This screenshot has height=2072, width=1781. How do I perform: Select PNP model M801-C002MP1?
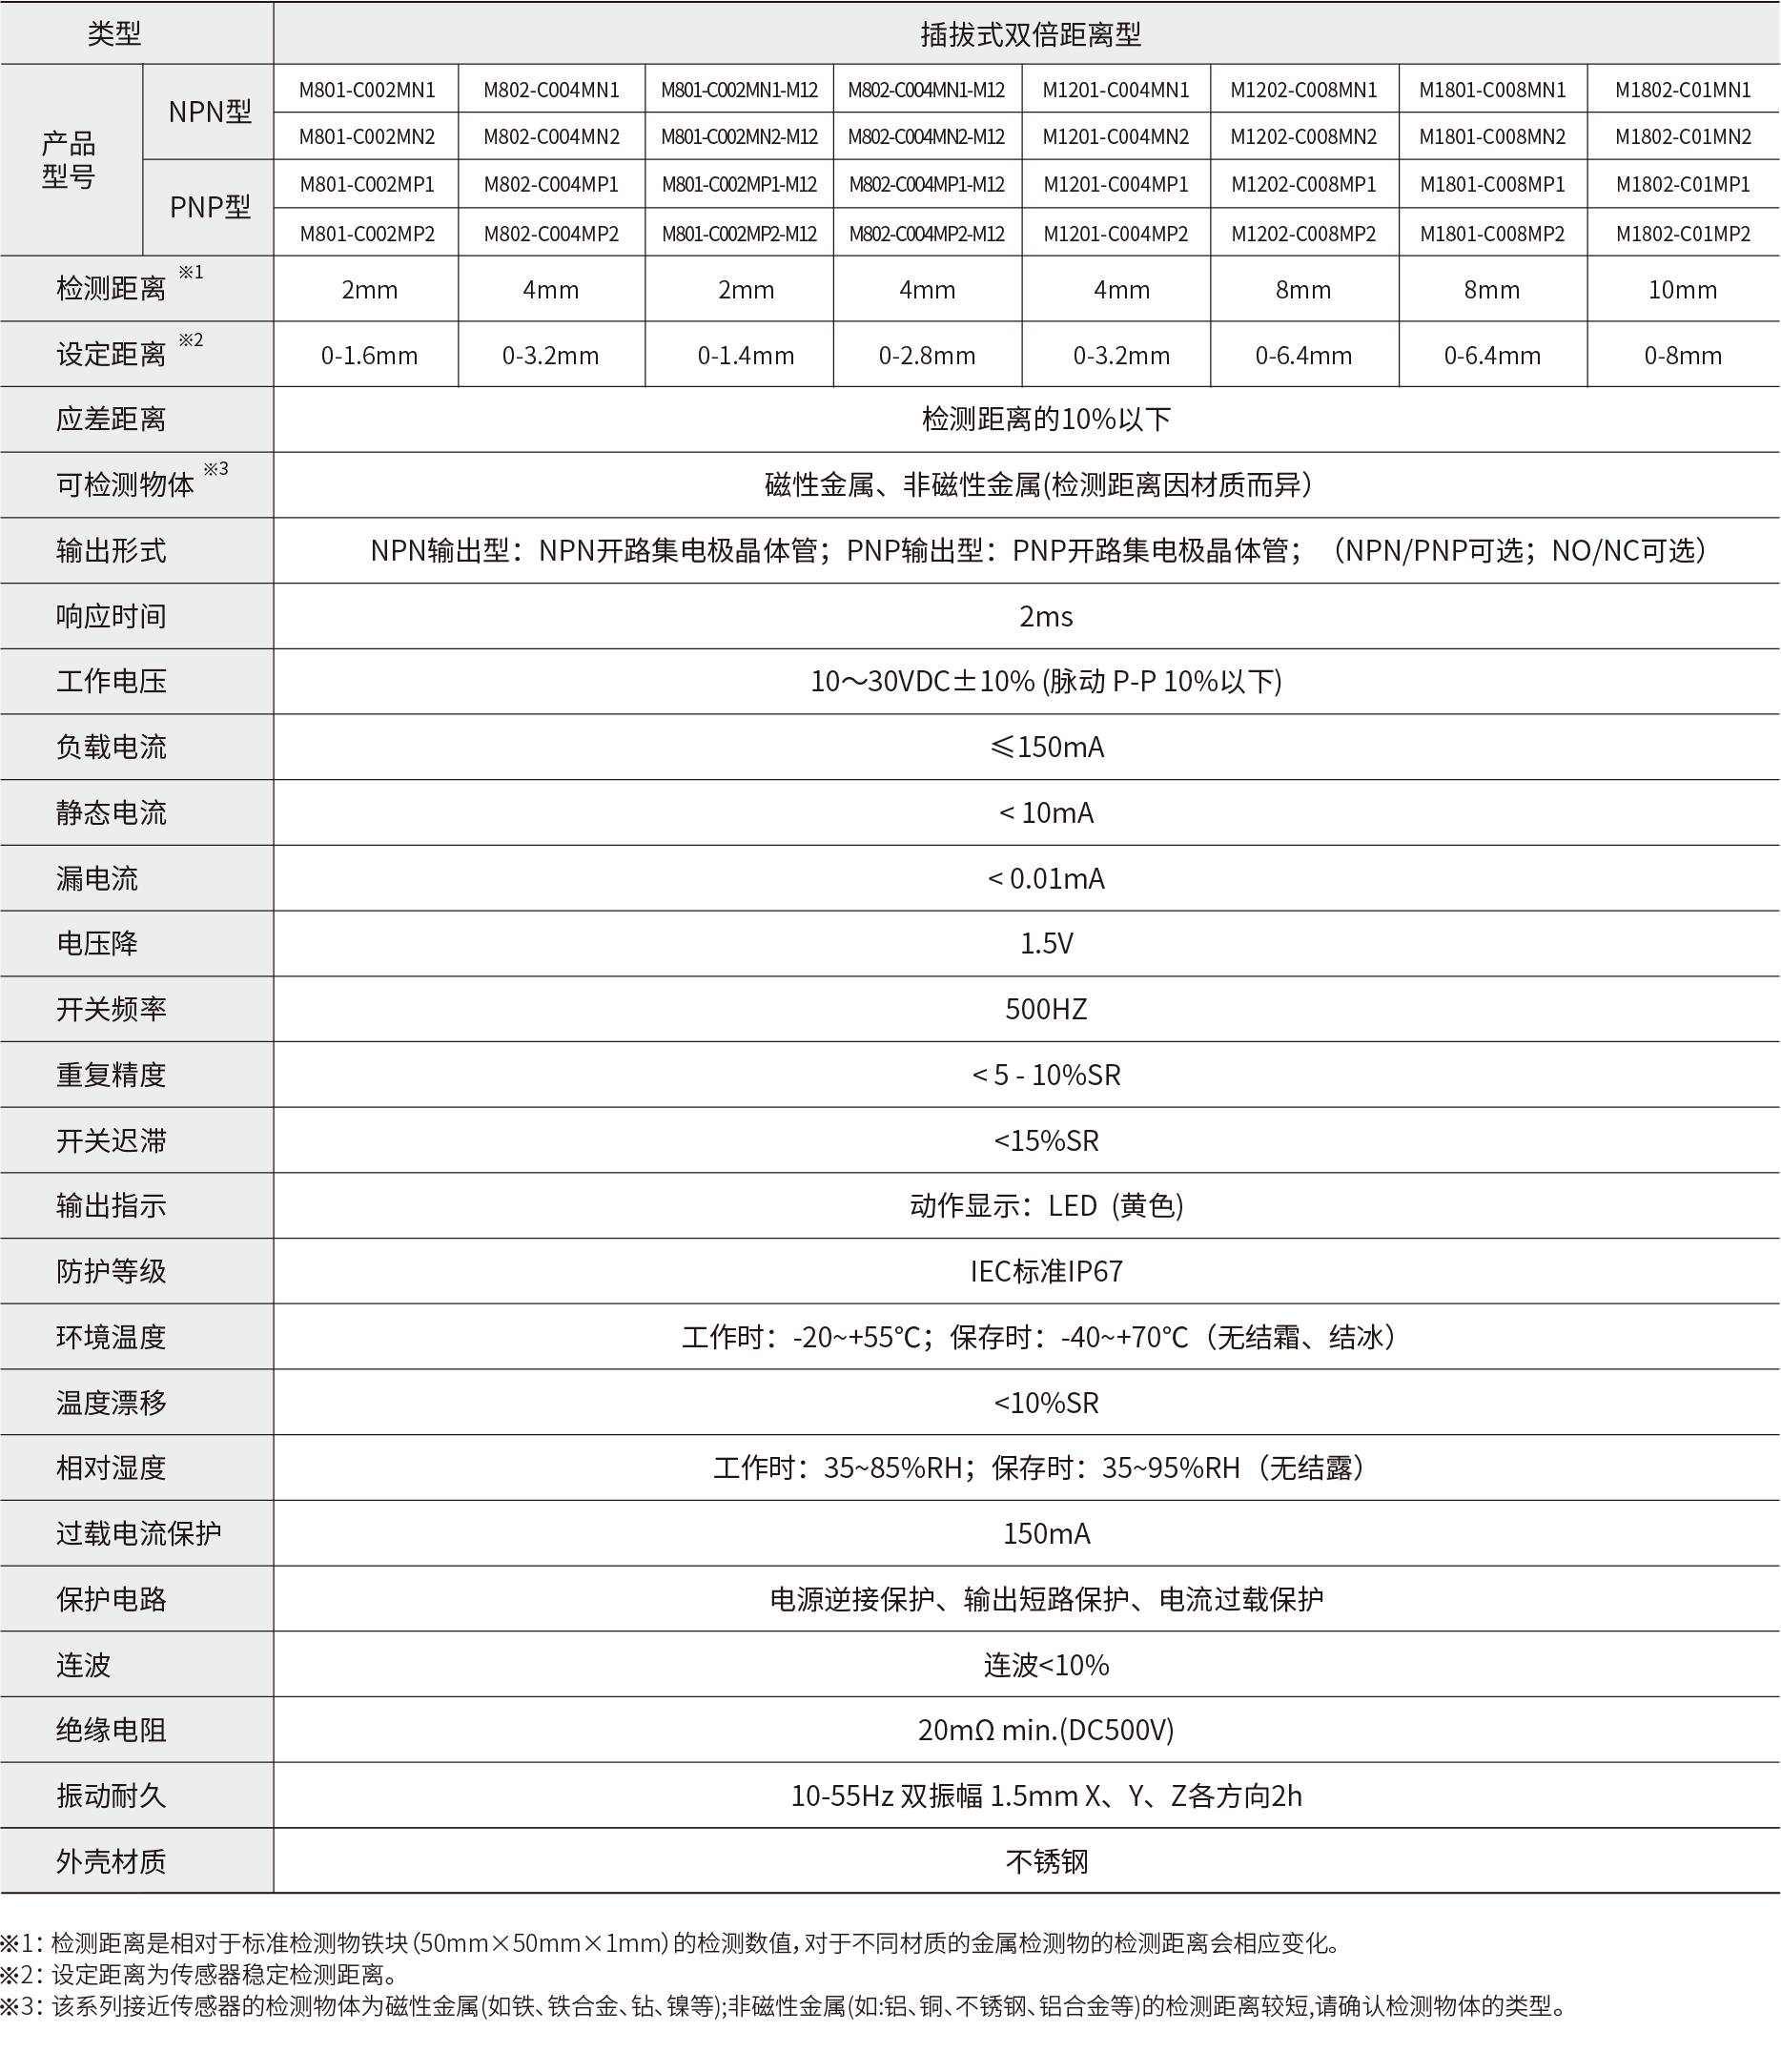pos(367,185)
